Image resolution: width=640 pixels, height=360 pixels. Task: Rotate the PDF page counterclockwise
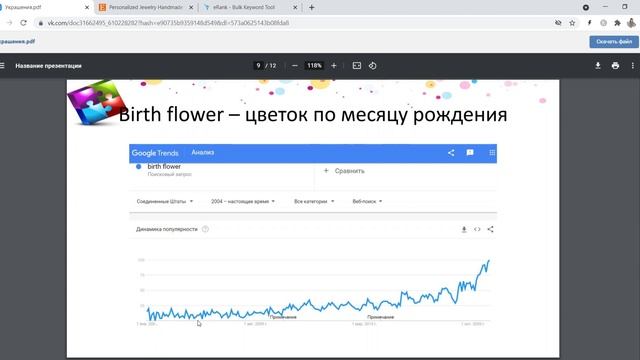(x=373, y=66)
